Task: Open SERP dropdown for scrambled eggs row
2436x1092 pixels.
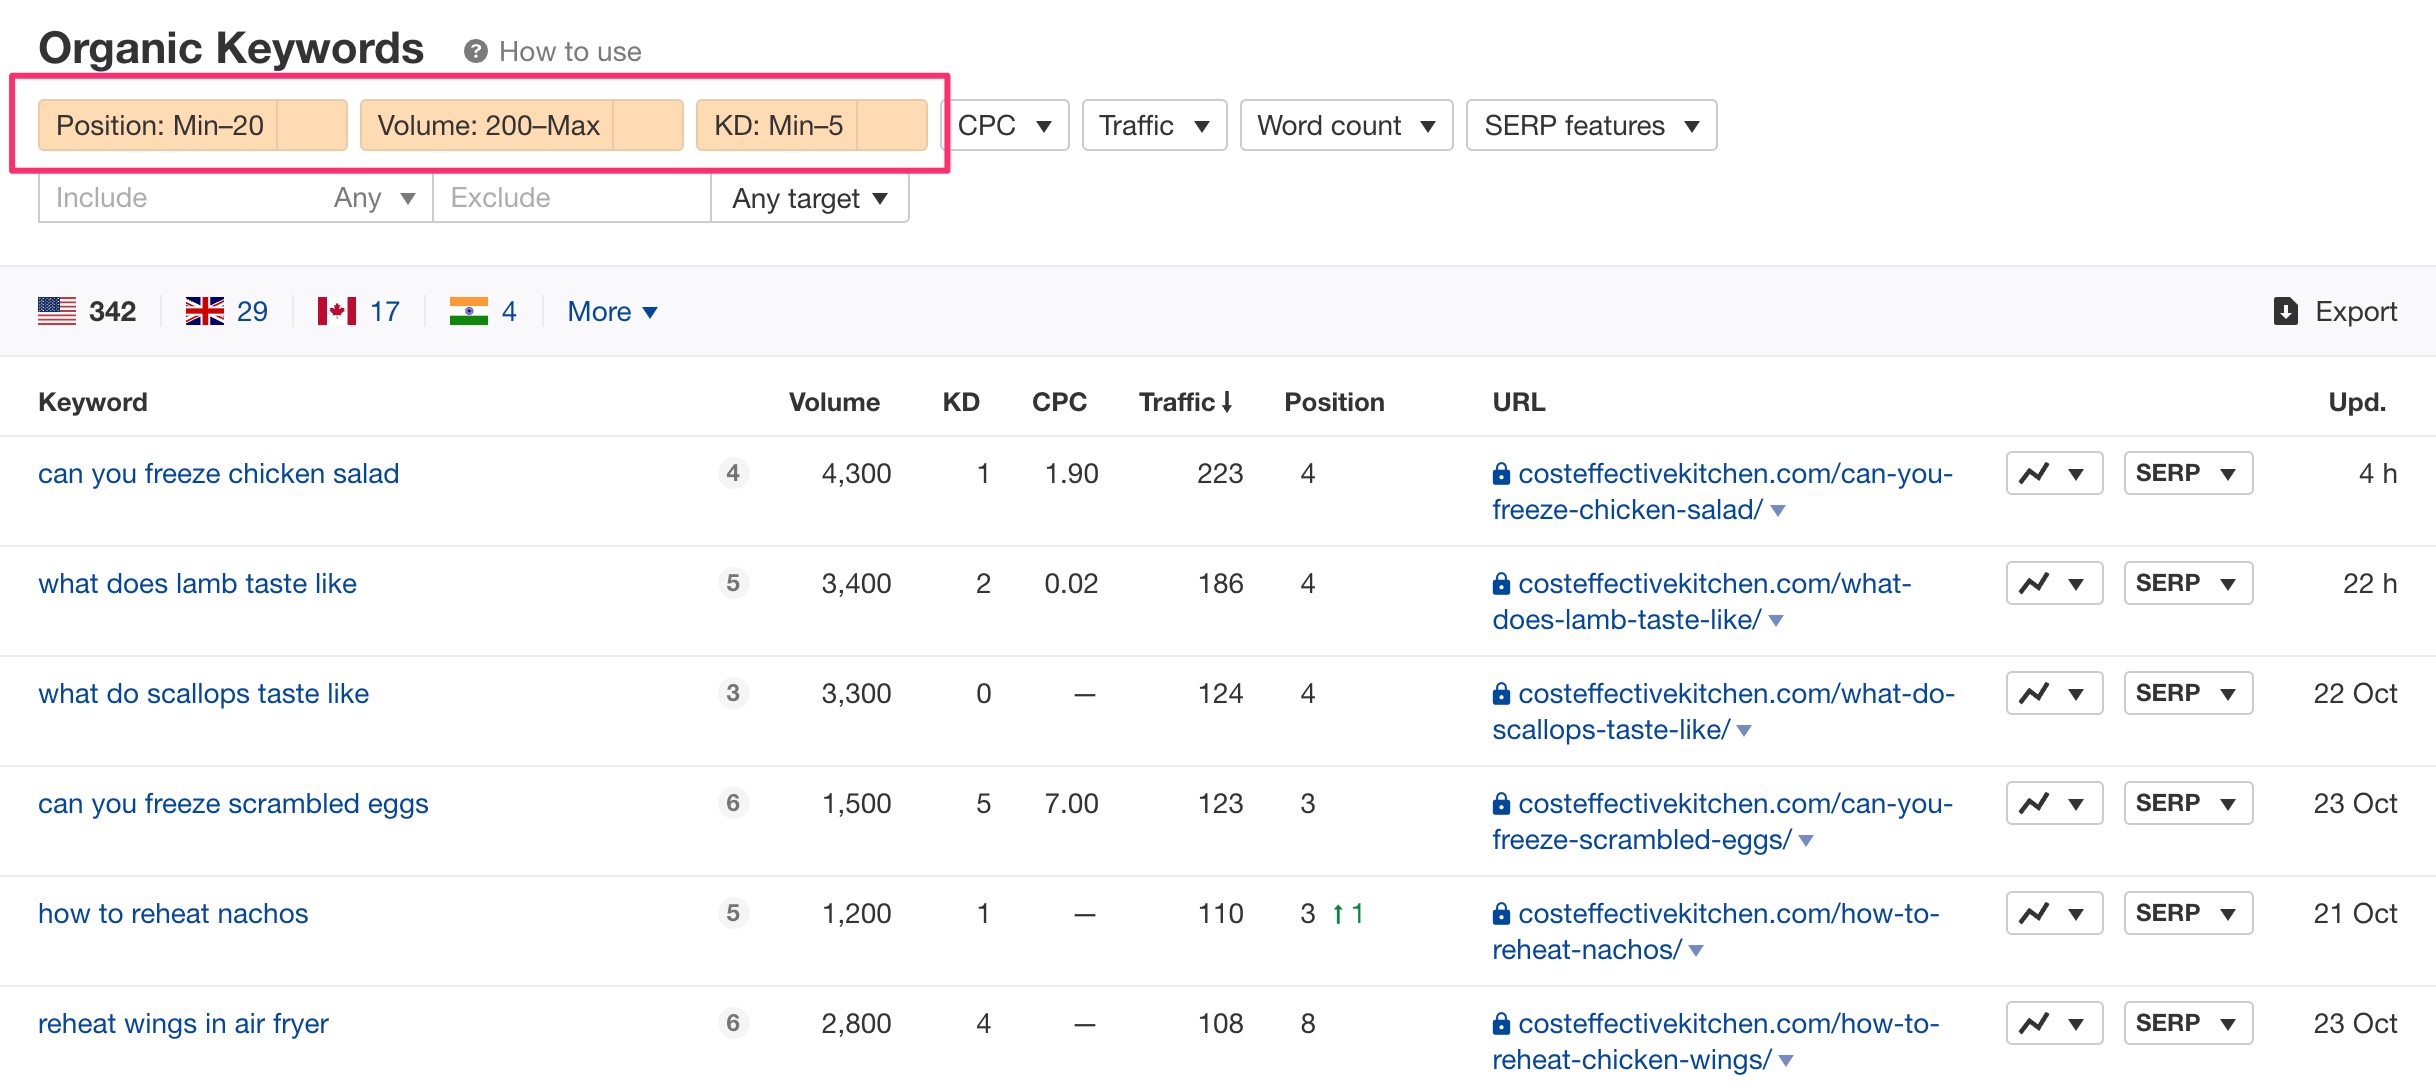Action: (2188, 803)
